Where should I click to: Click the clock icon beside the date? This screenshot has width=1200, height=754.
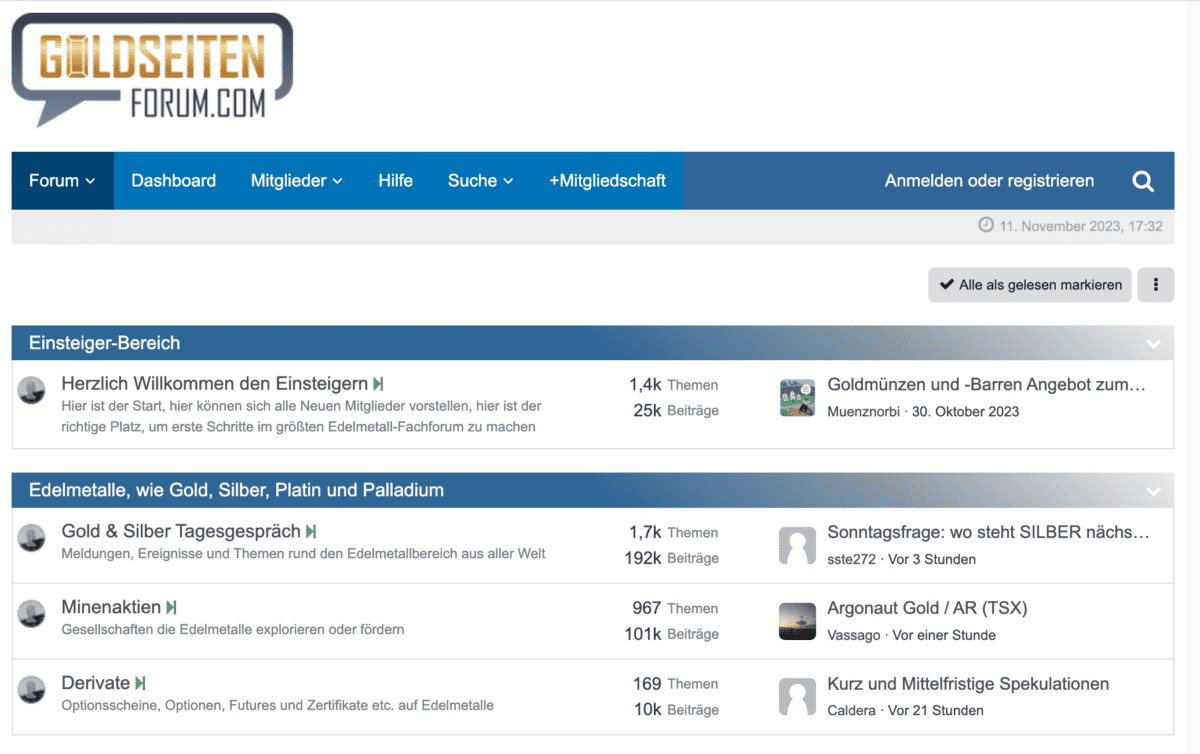(986, 226)
